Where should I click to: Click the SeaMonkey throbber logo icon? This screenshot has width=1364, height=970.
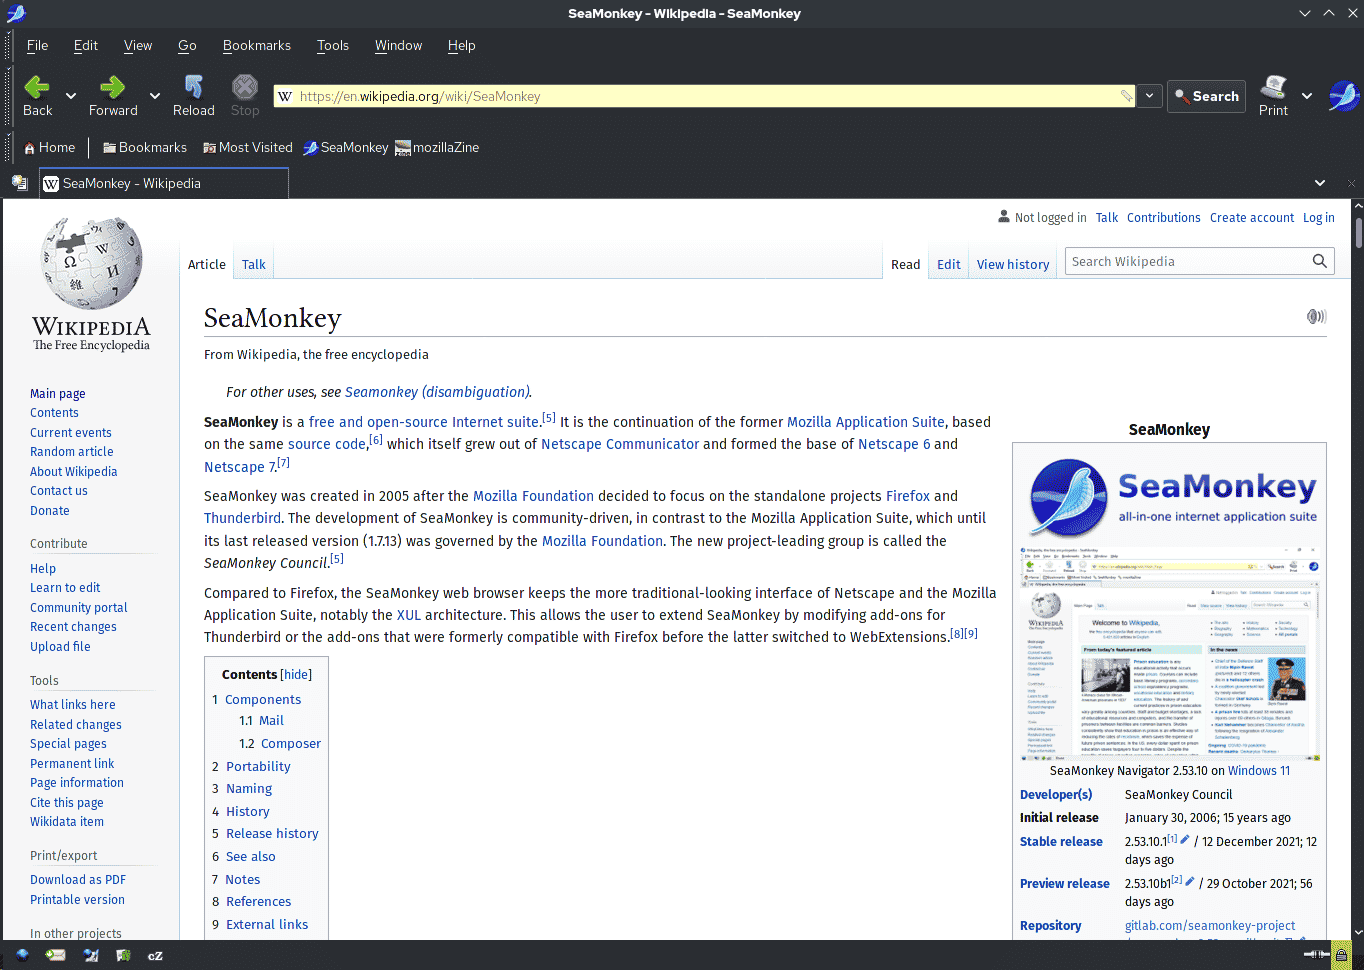[x=1343, y=96]
